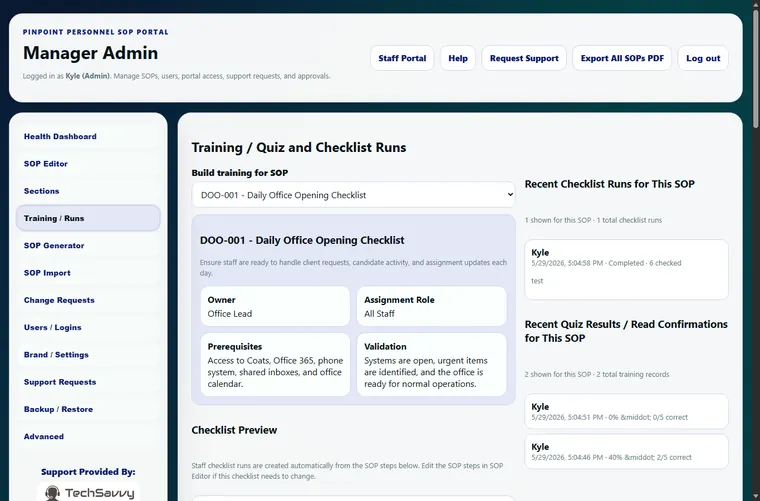Log out of the admin portal
The height and width of the screenshot is (501, 760).
tap(703, 58)
